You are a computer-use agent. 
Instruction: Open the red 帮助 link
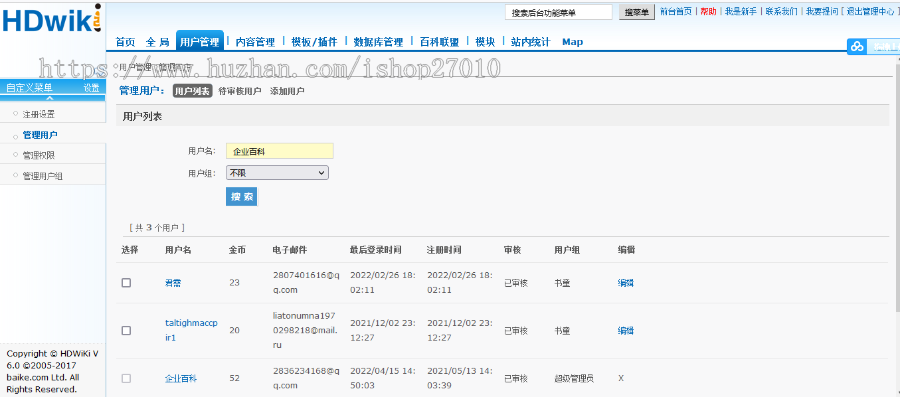tap(708, 11)
